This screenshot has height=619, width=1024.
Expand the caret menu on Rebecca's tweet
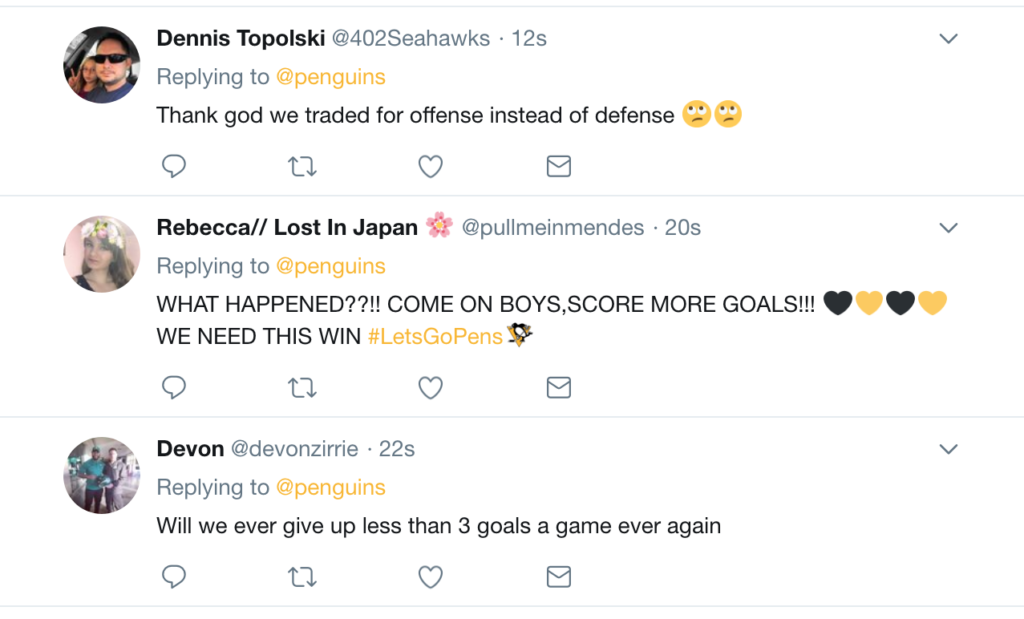point(948,228)
